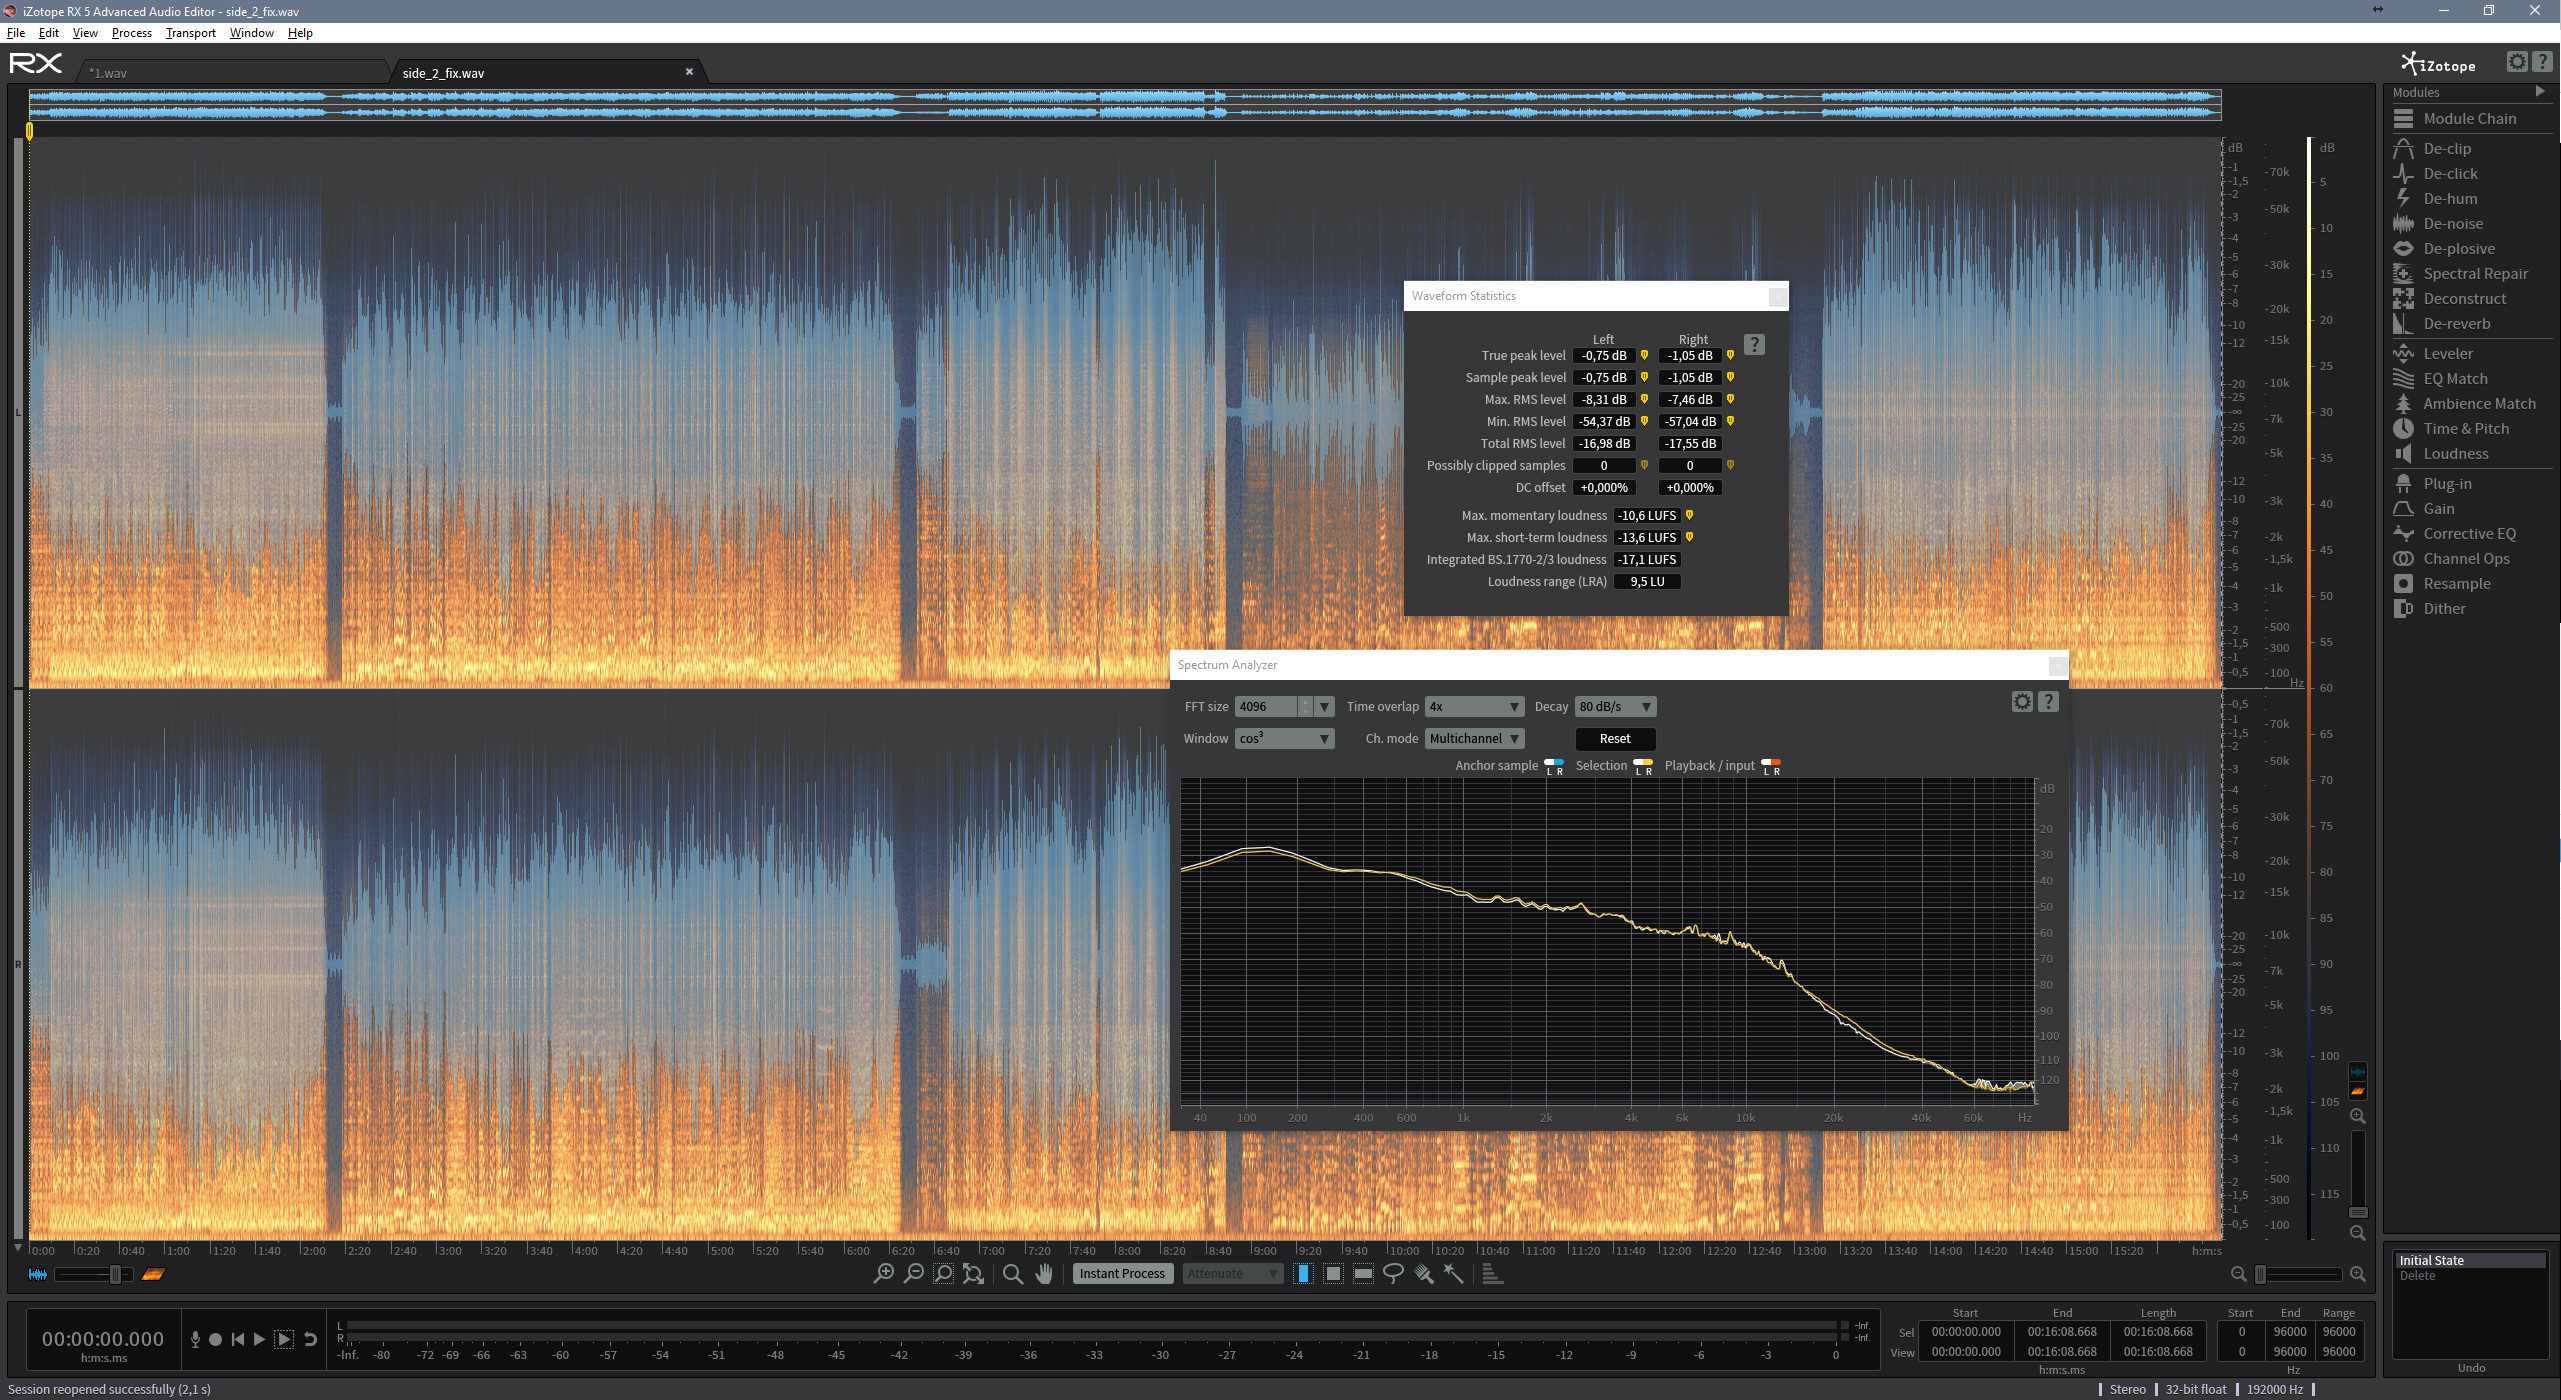Screen dimensions: 2561x1400
Task: Open the Process menu
Action: (131, 33)
